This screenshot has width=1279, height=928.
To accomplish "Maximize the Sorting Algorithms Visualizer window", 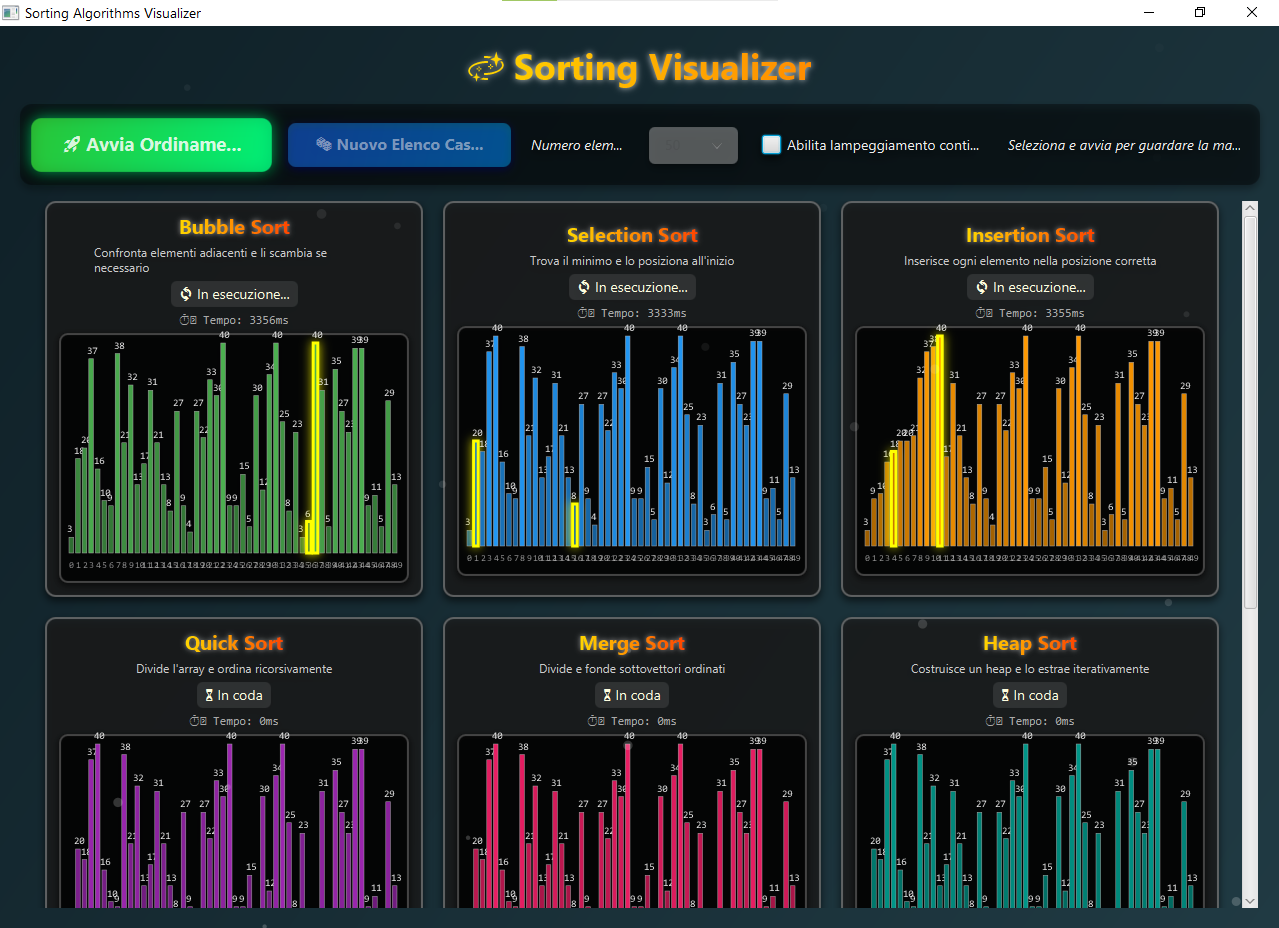I will pyautogui.click(x=1200, y=13).
